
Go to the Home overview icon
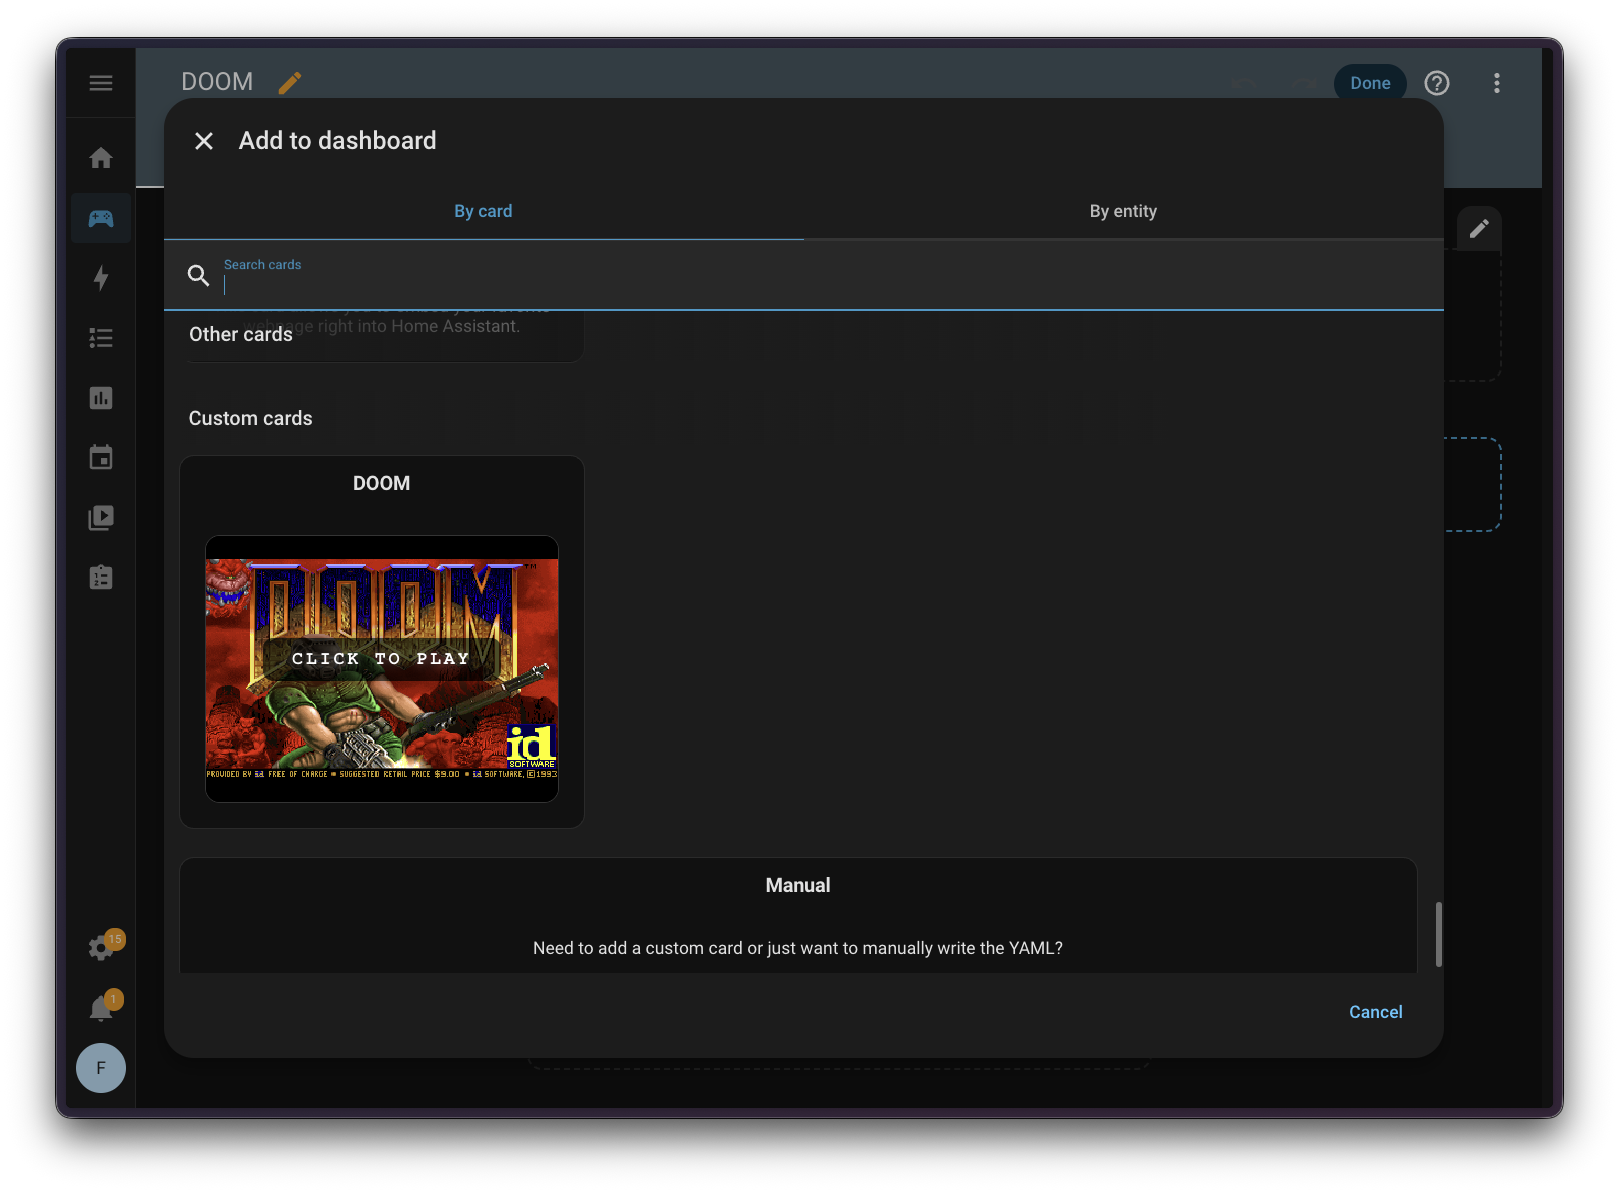click(x=101, y=158)
